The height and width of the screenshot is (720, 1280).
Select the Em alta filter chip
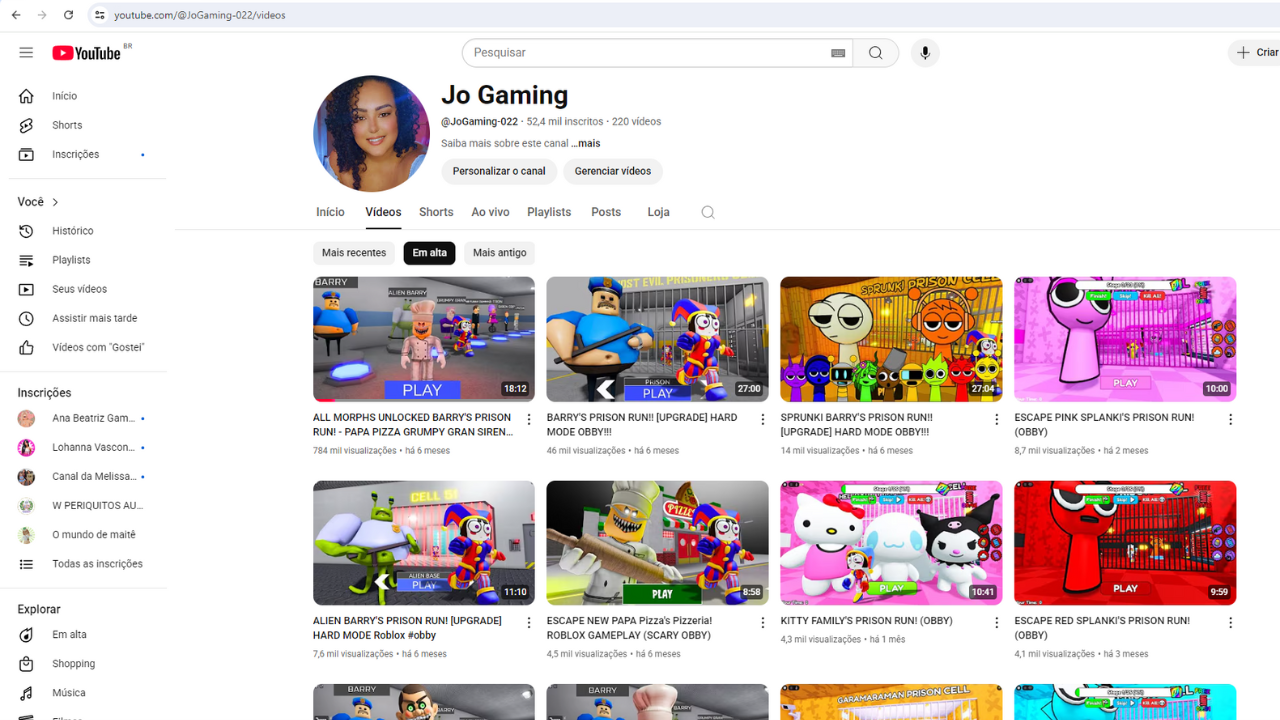(x=430, y=253)
